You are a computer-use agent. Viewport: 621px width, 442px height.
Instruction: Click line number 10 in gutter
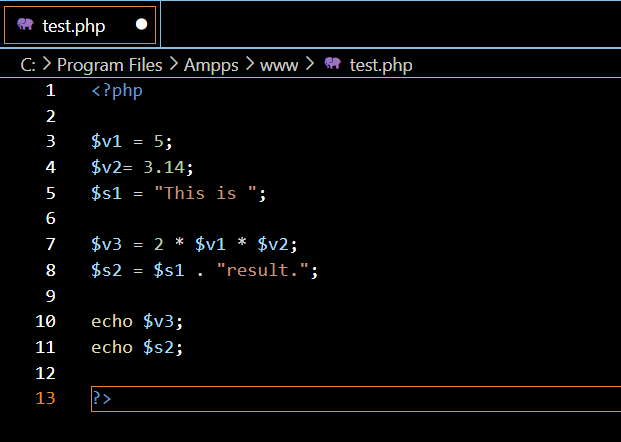pyautogui.click(x=45, y=321)
